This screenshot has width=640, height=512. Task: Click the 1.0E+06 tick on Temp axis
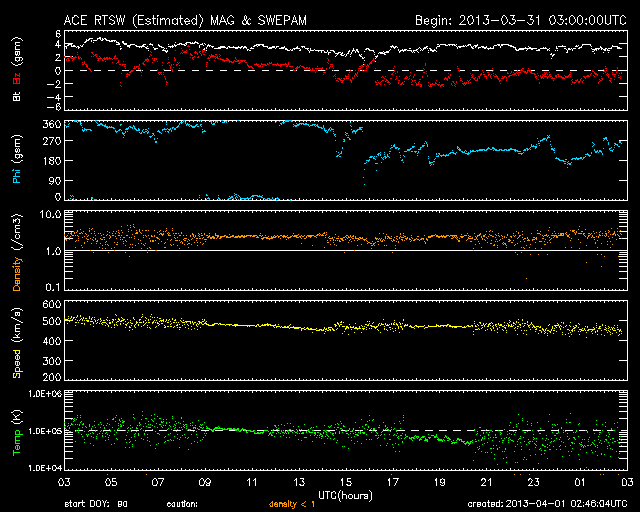tap(42, 394)
